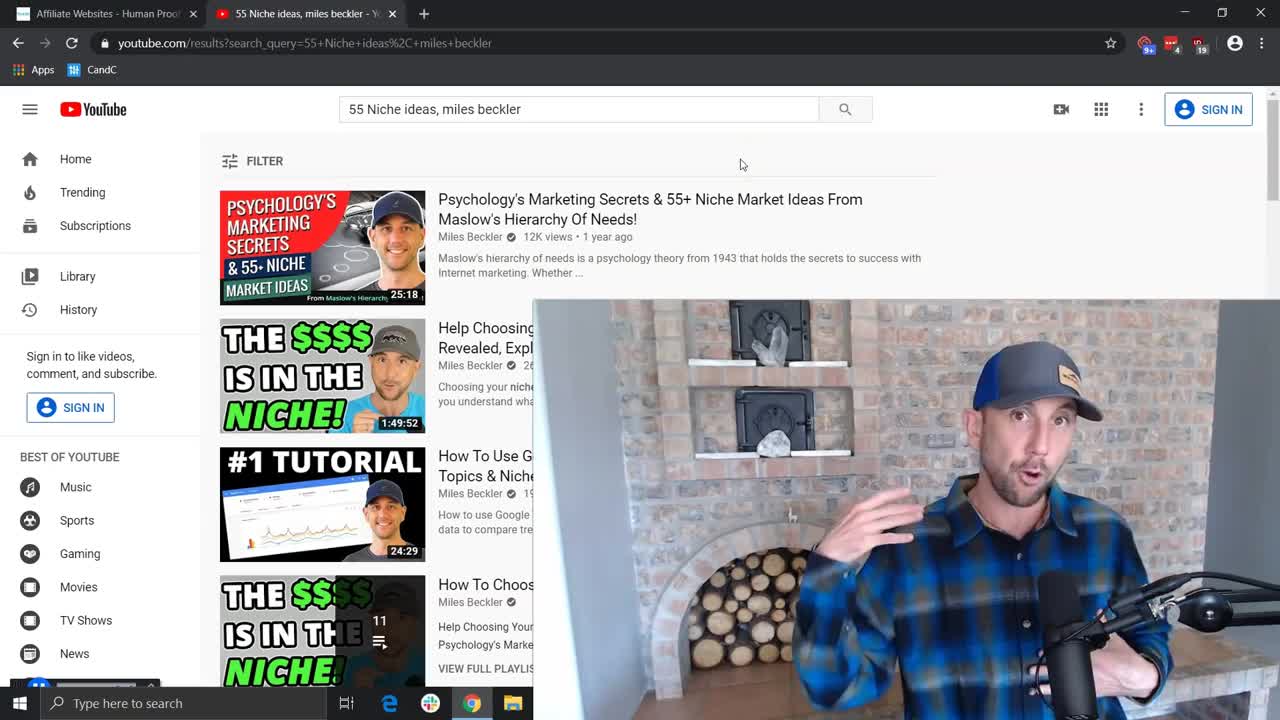The image size is (1280, 720).
Task: Click the sidebar SIGN IN button
Action: pyautogui.click(x=70, y=407)
